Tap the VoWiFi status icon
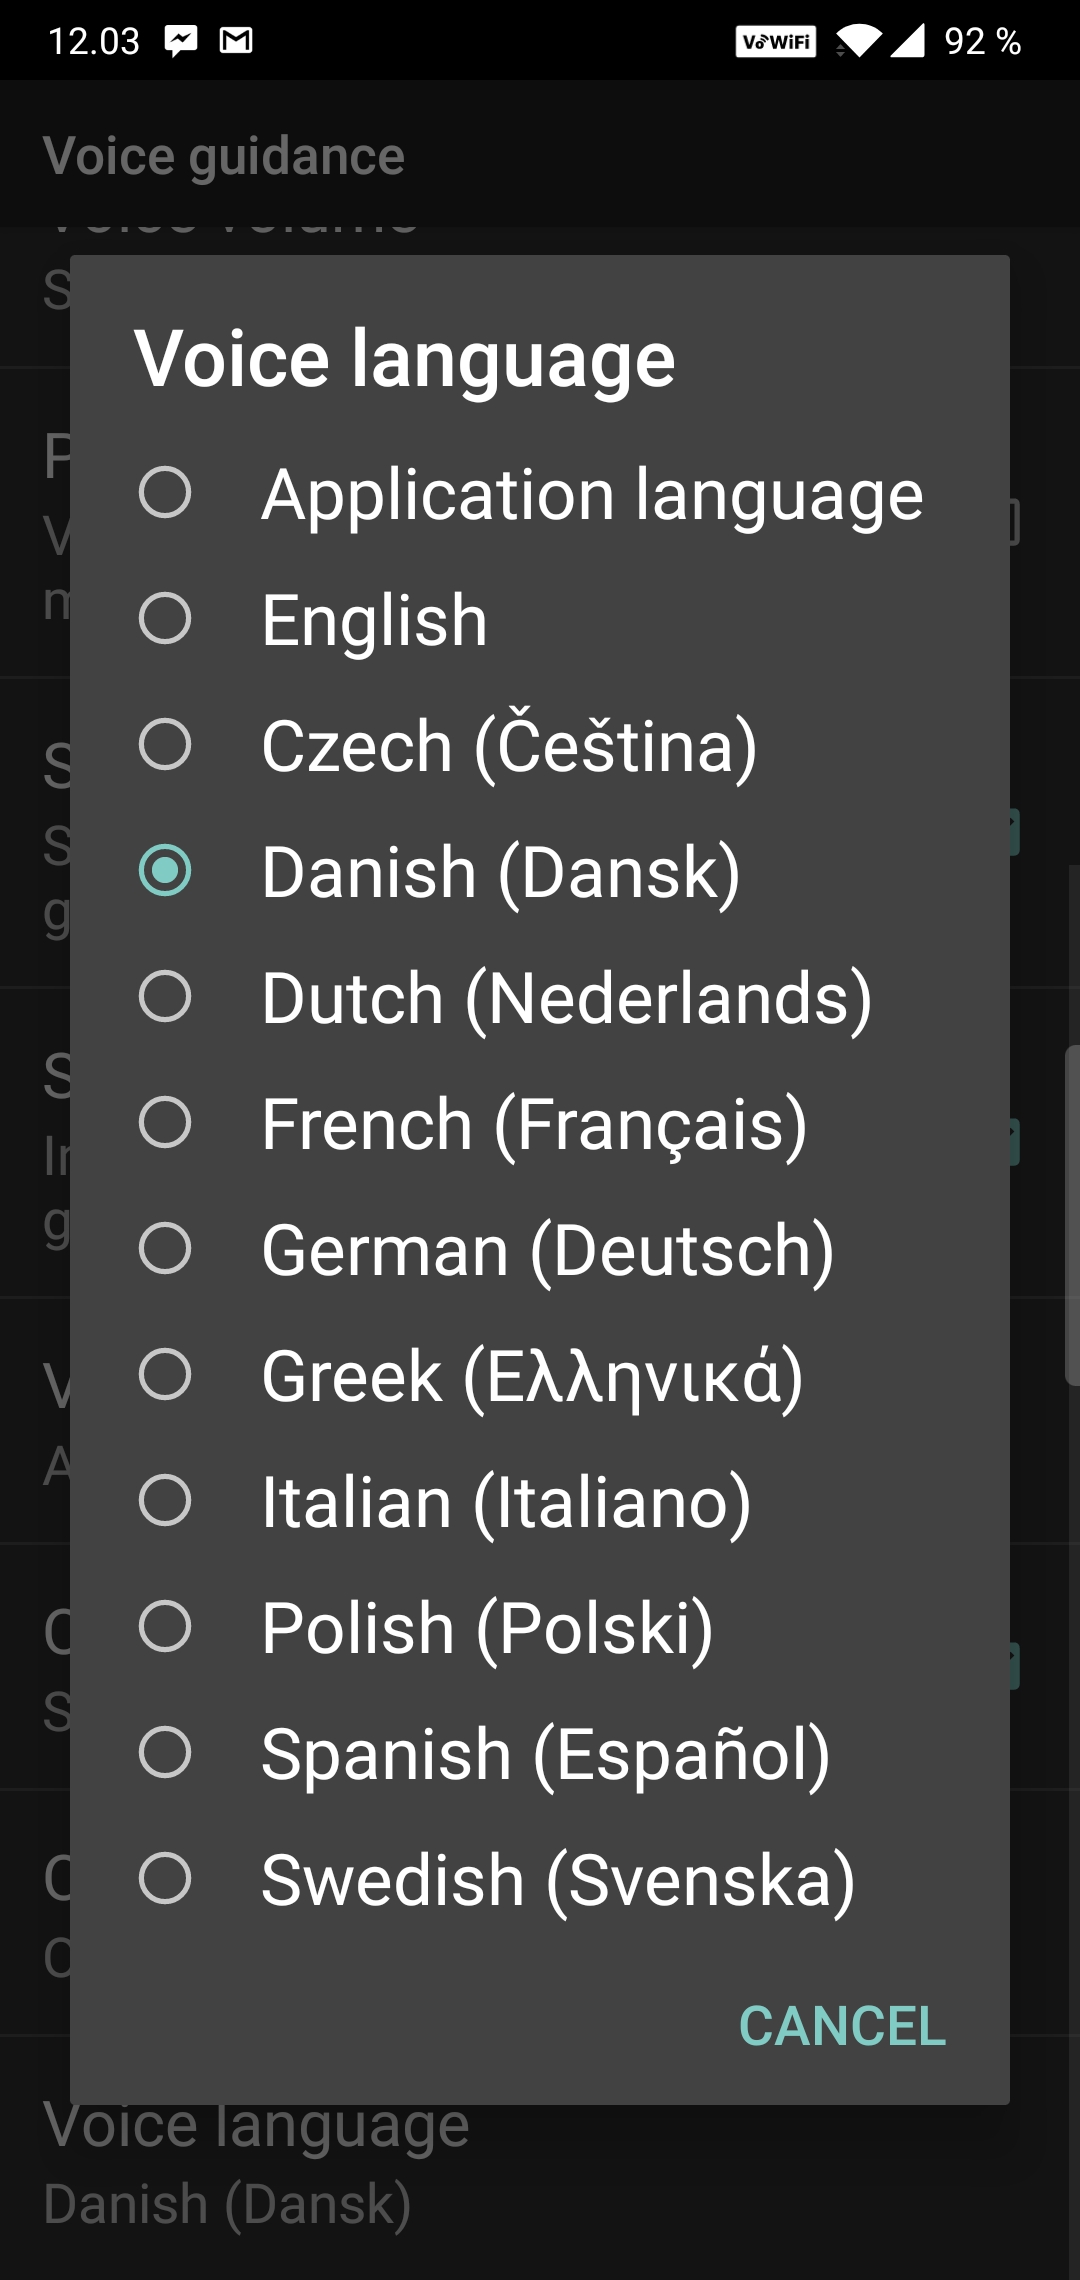Image resolution: width=1080 pixels, height=2280 pixels. point(776,42)
